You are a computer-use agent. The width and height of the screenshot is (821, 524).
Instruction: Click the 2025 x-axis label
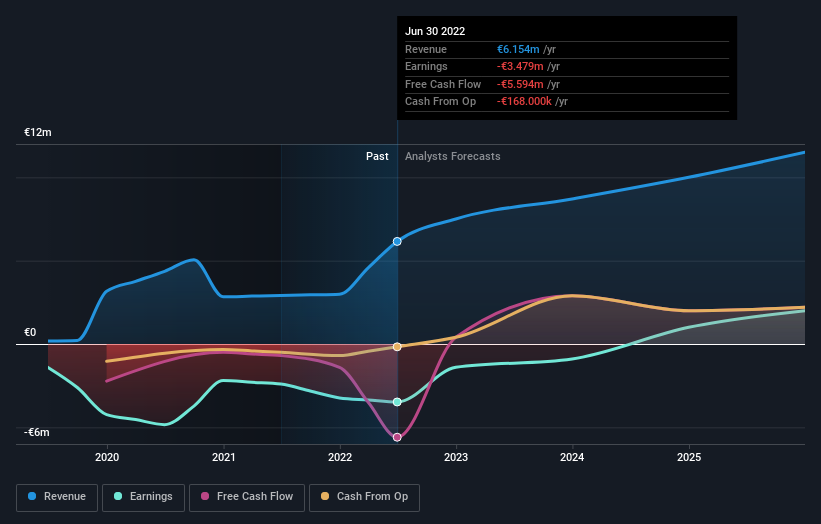[x=689, y=457]
